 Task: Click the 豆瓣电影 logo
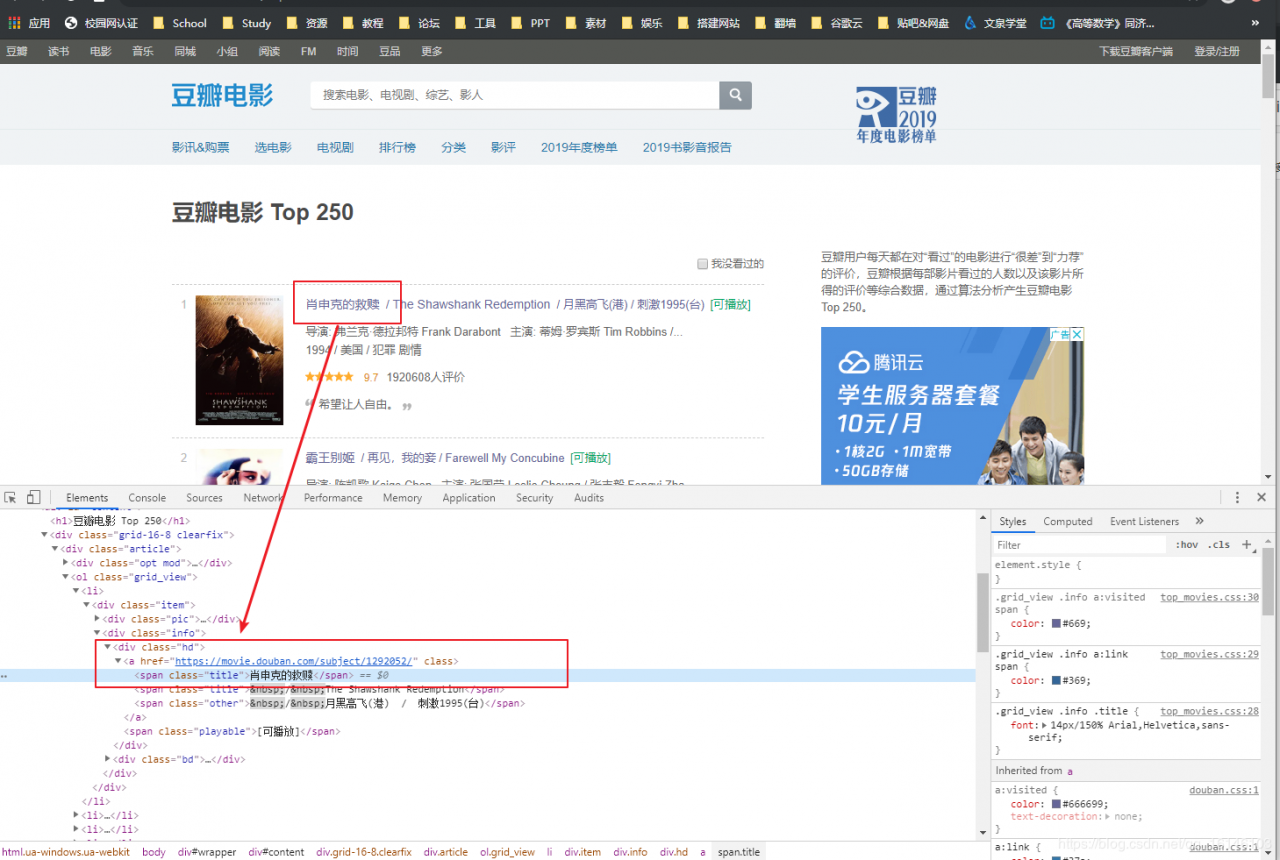point(222,95)
